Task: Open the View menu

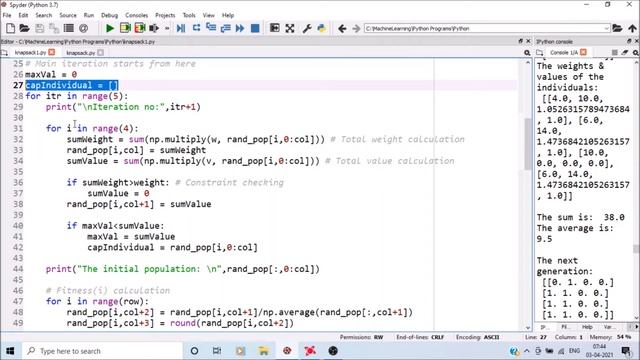Action: click(x=209, y=15)
